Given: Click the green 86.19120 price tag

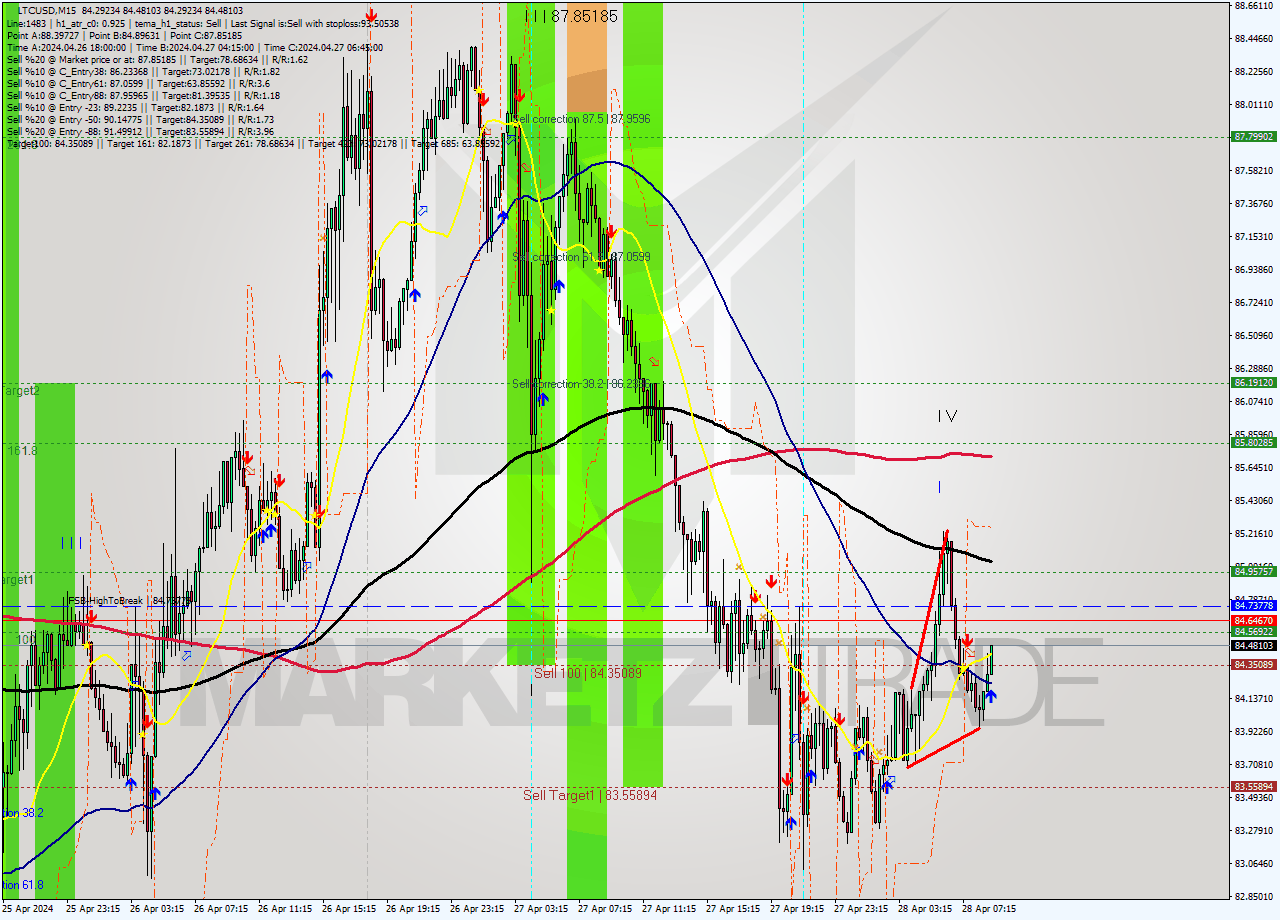Looking at the screenshot, I should (x=1254, y=382).
